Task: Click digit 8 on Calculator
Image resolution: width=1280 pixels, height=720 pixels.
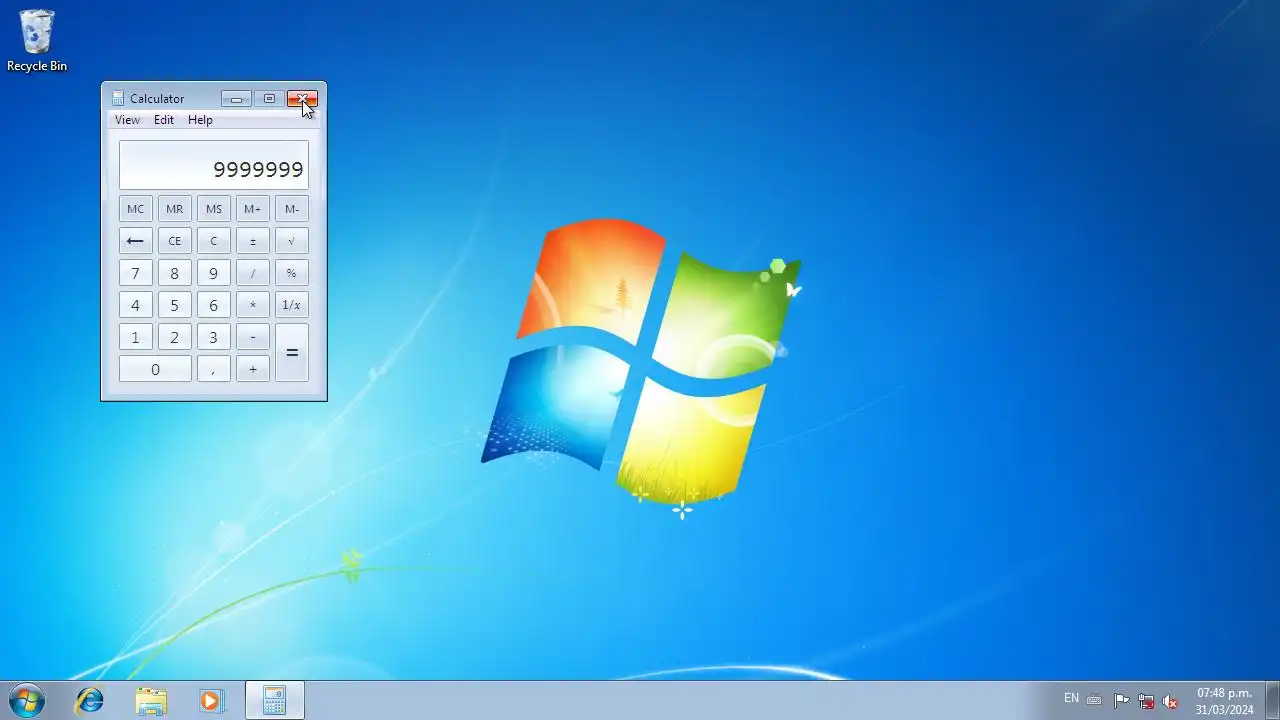Action: click(174, 273)
